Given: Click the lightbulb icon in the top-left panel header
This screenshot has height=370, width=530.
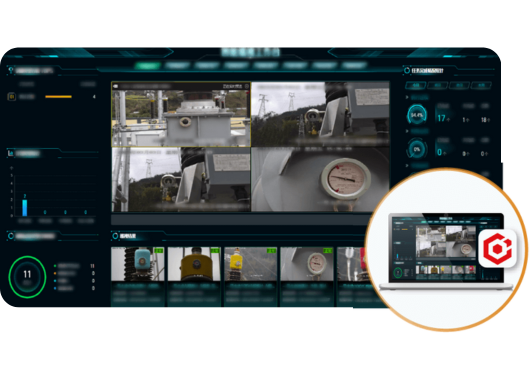Looking at the screenshot, I should tap(11, 70).
